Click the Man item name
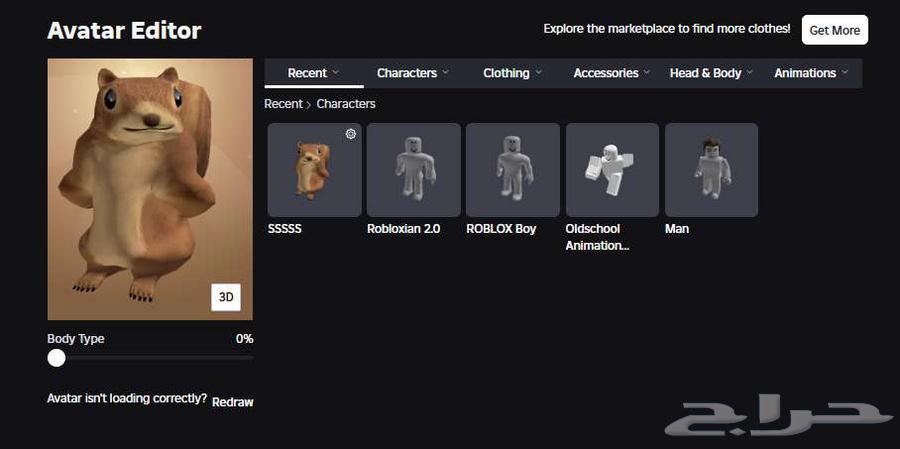 677,229
